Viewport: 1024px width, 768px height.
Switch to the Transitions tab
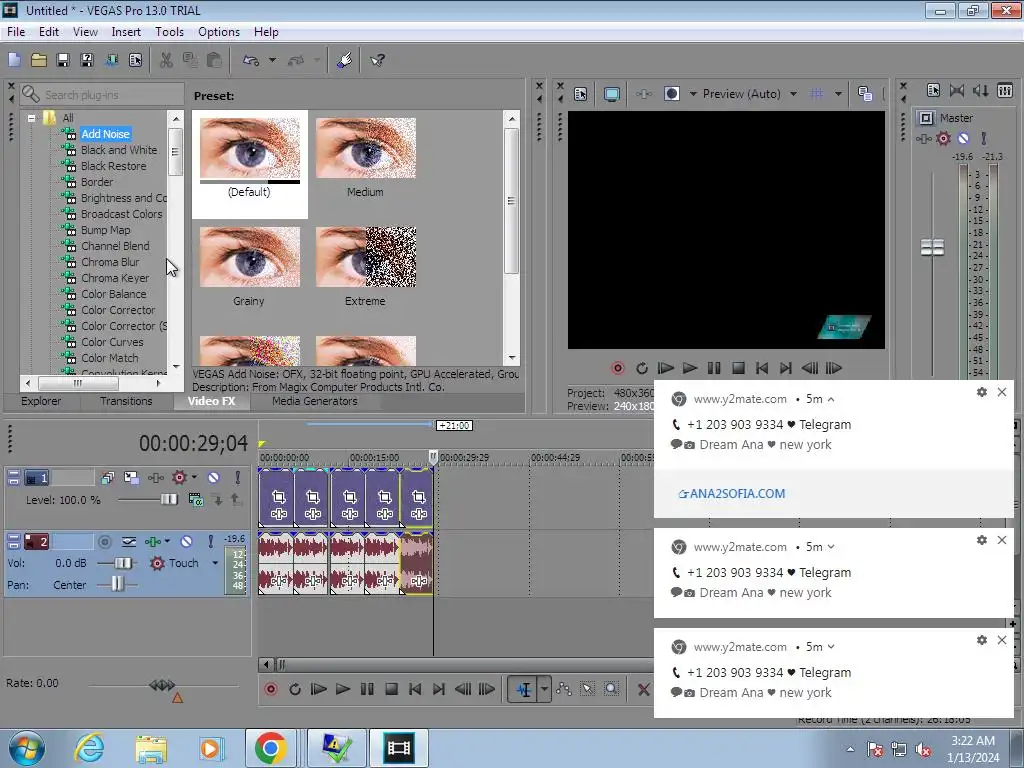point(125,402)
